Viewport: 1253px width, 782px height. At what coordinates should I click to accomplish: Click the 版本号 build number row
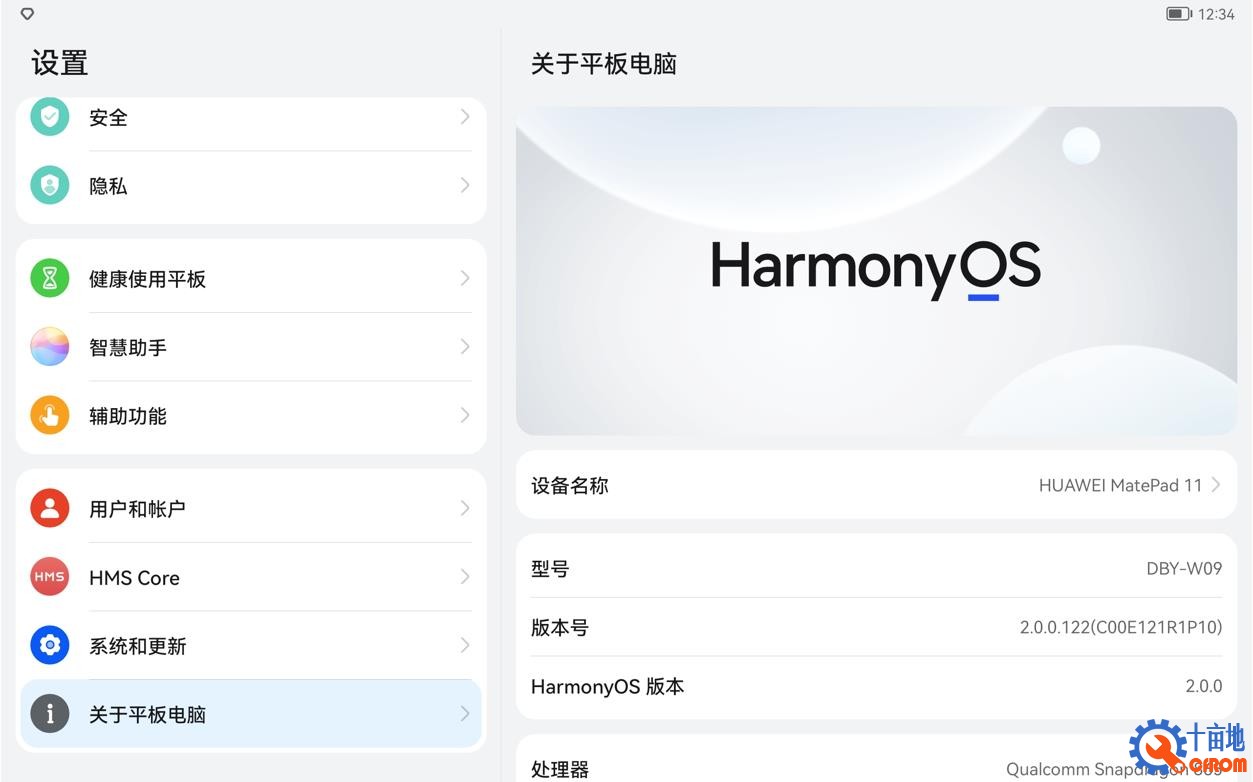(875, 627)
